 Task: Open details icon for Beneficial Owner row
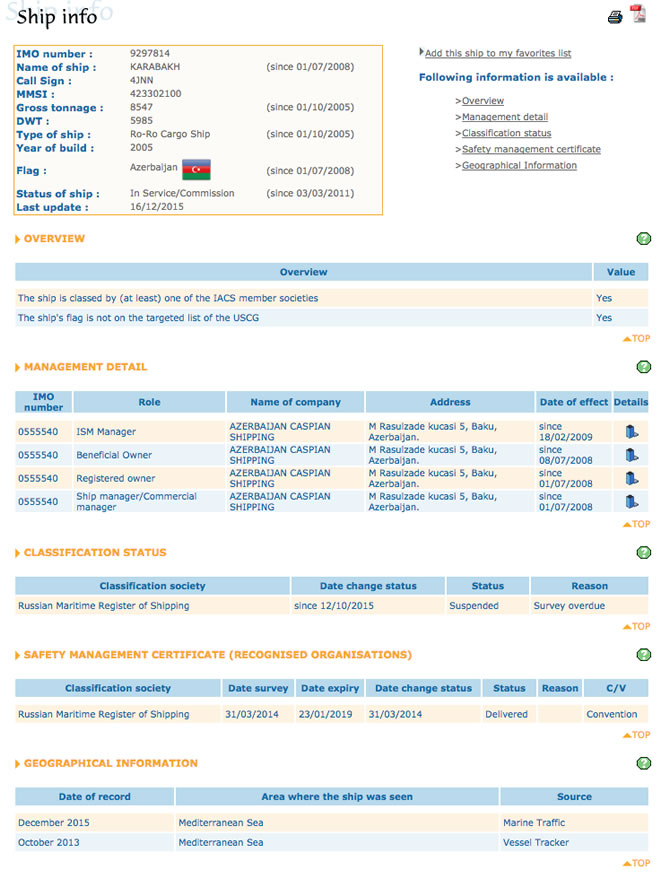coord(631,455)
